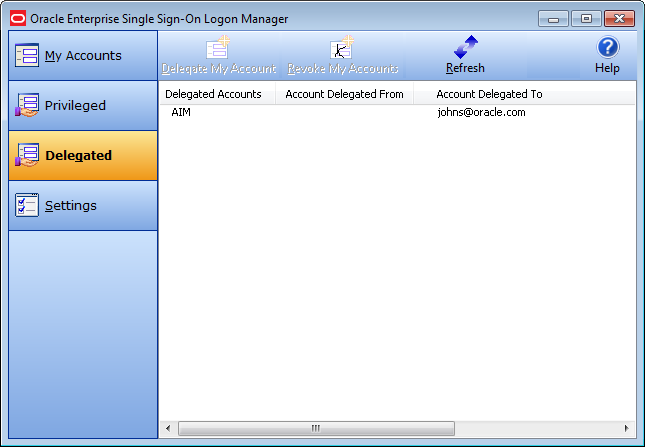Click the horizontal scrollbar thumb

[316, 428]
